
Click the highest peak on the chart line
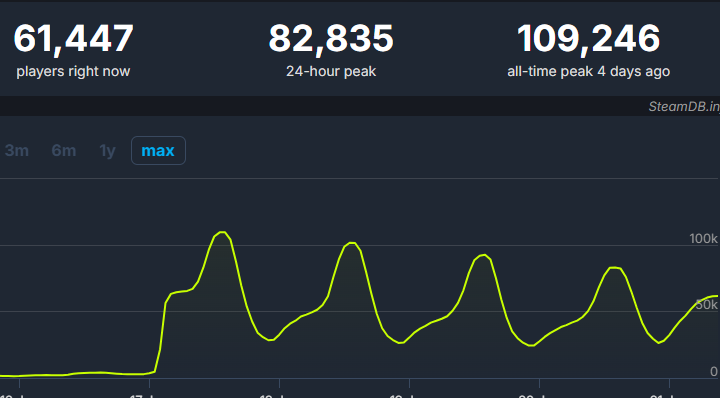pyautogui.click(x=222, y=232)
